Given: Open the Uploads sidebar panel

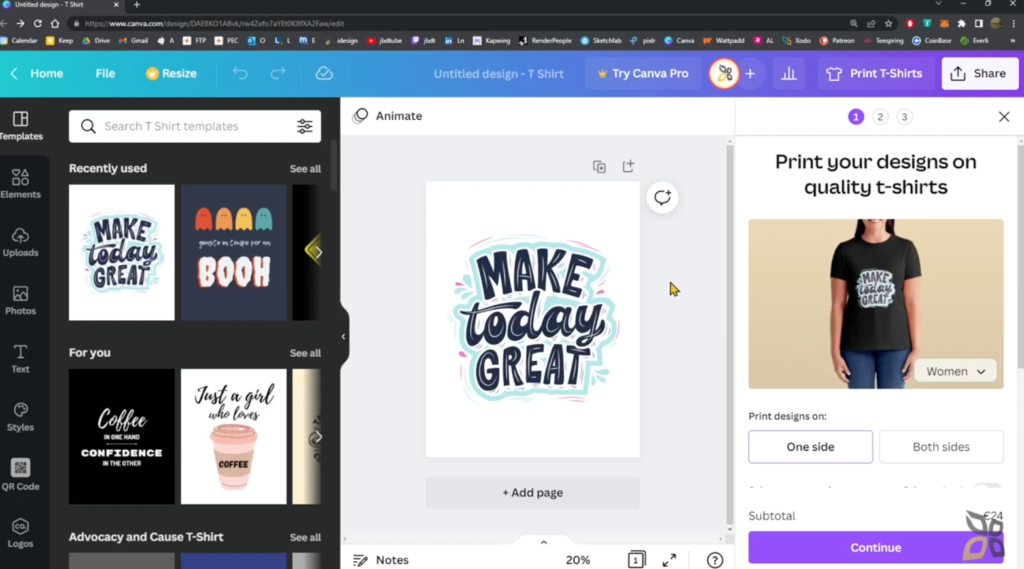Looking at the screenshot, I should tap(21, 242).
